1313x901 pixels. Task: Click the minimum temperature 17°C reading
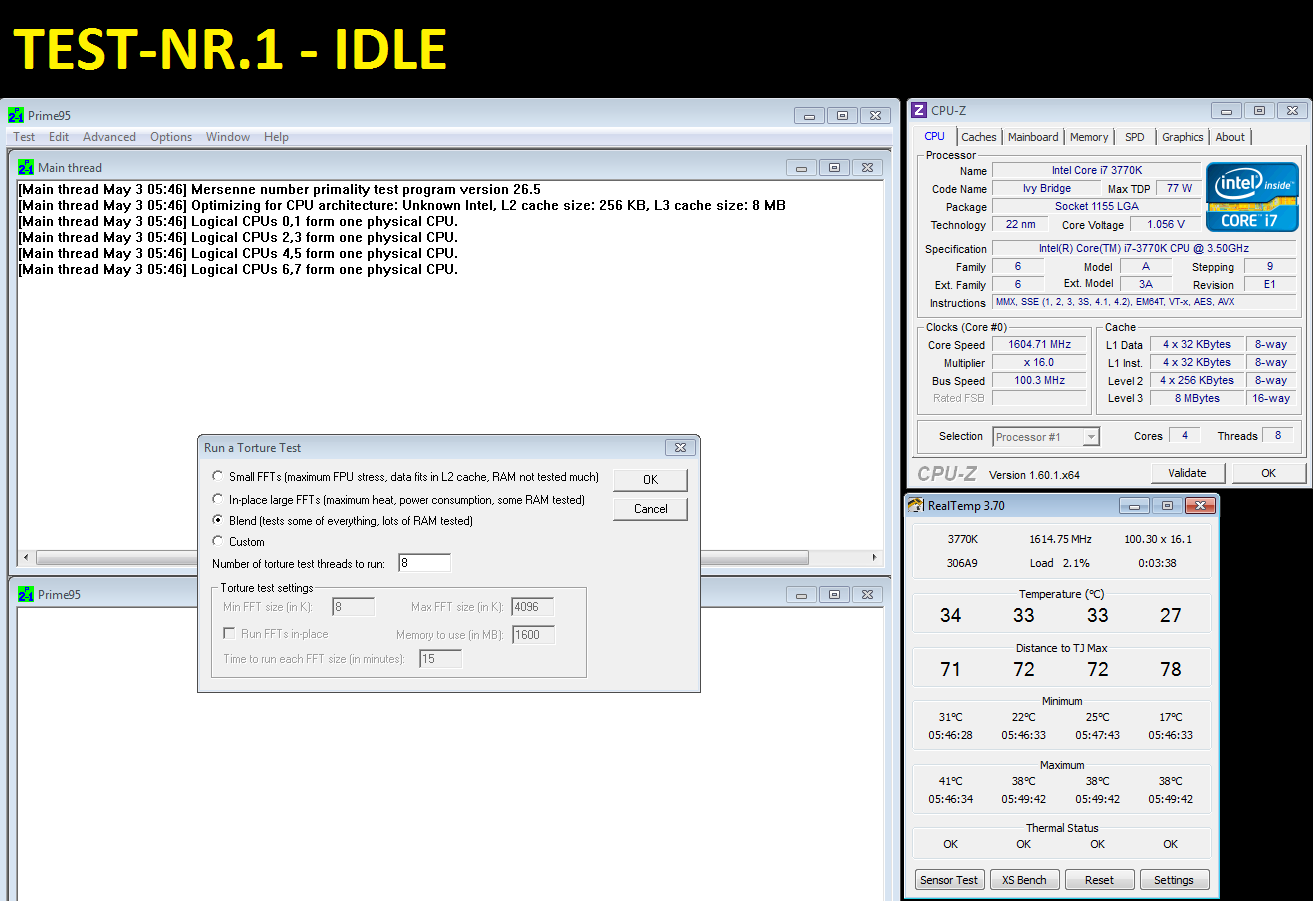(x=1171, y=717)
